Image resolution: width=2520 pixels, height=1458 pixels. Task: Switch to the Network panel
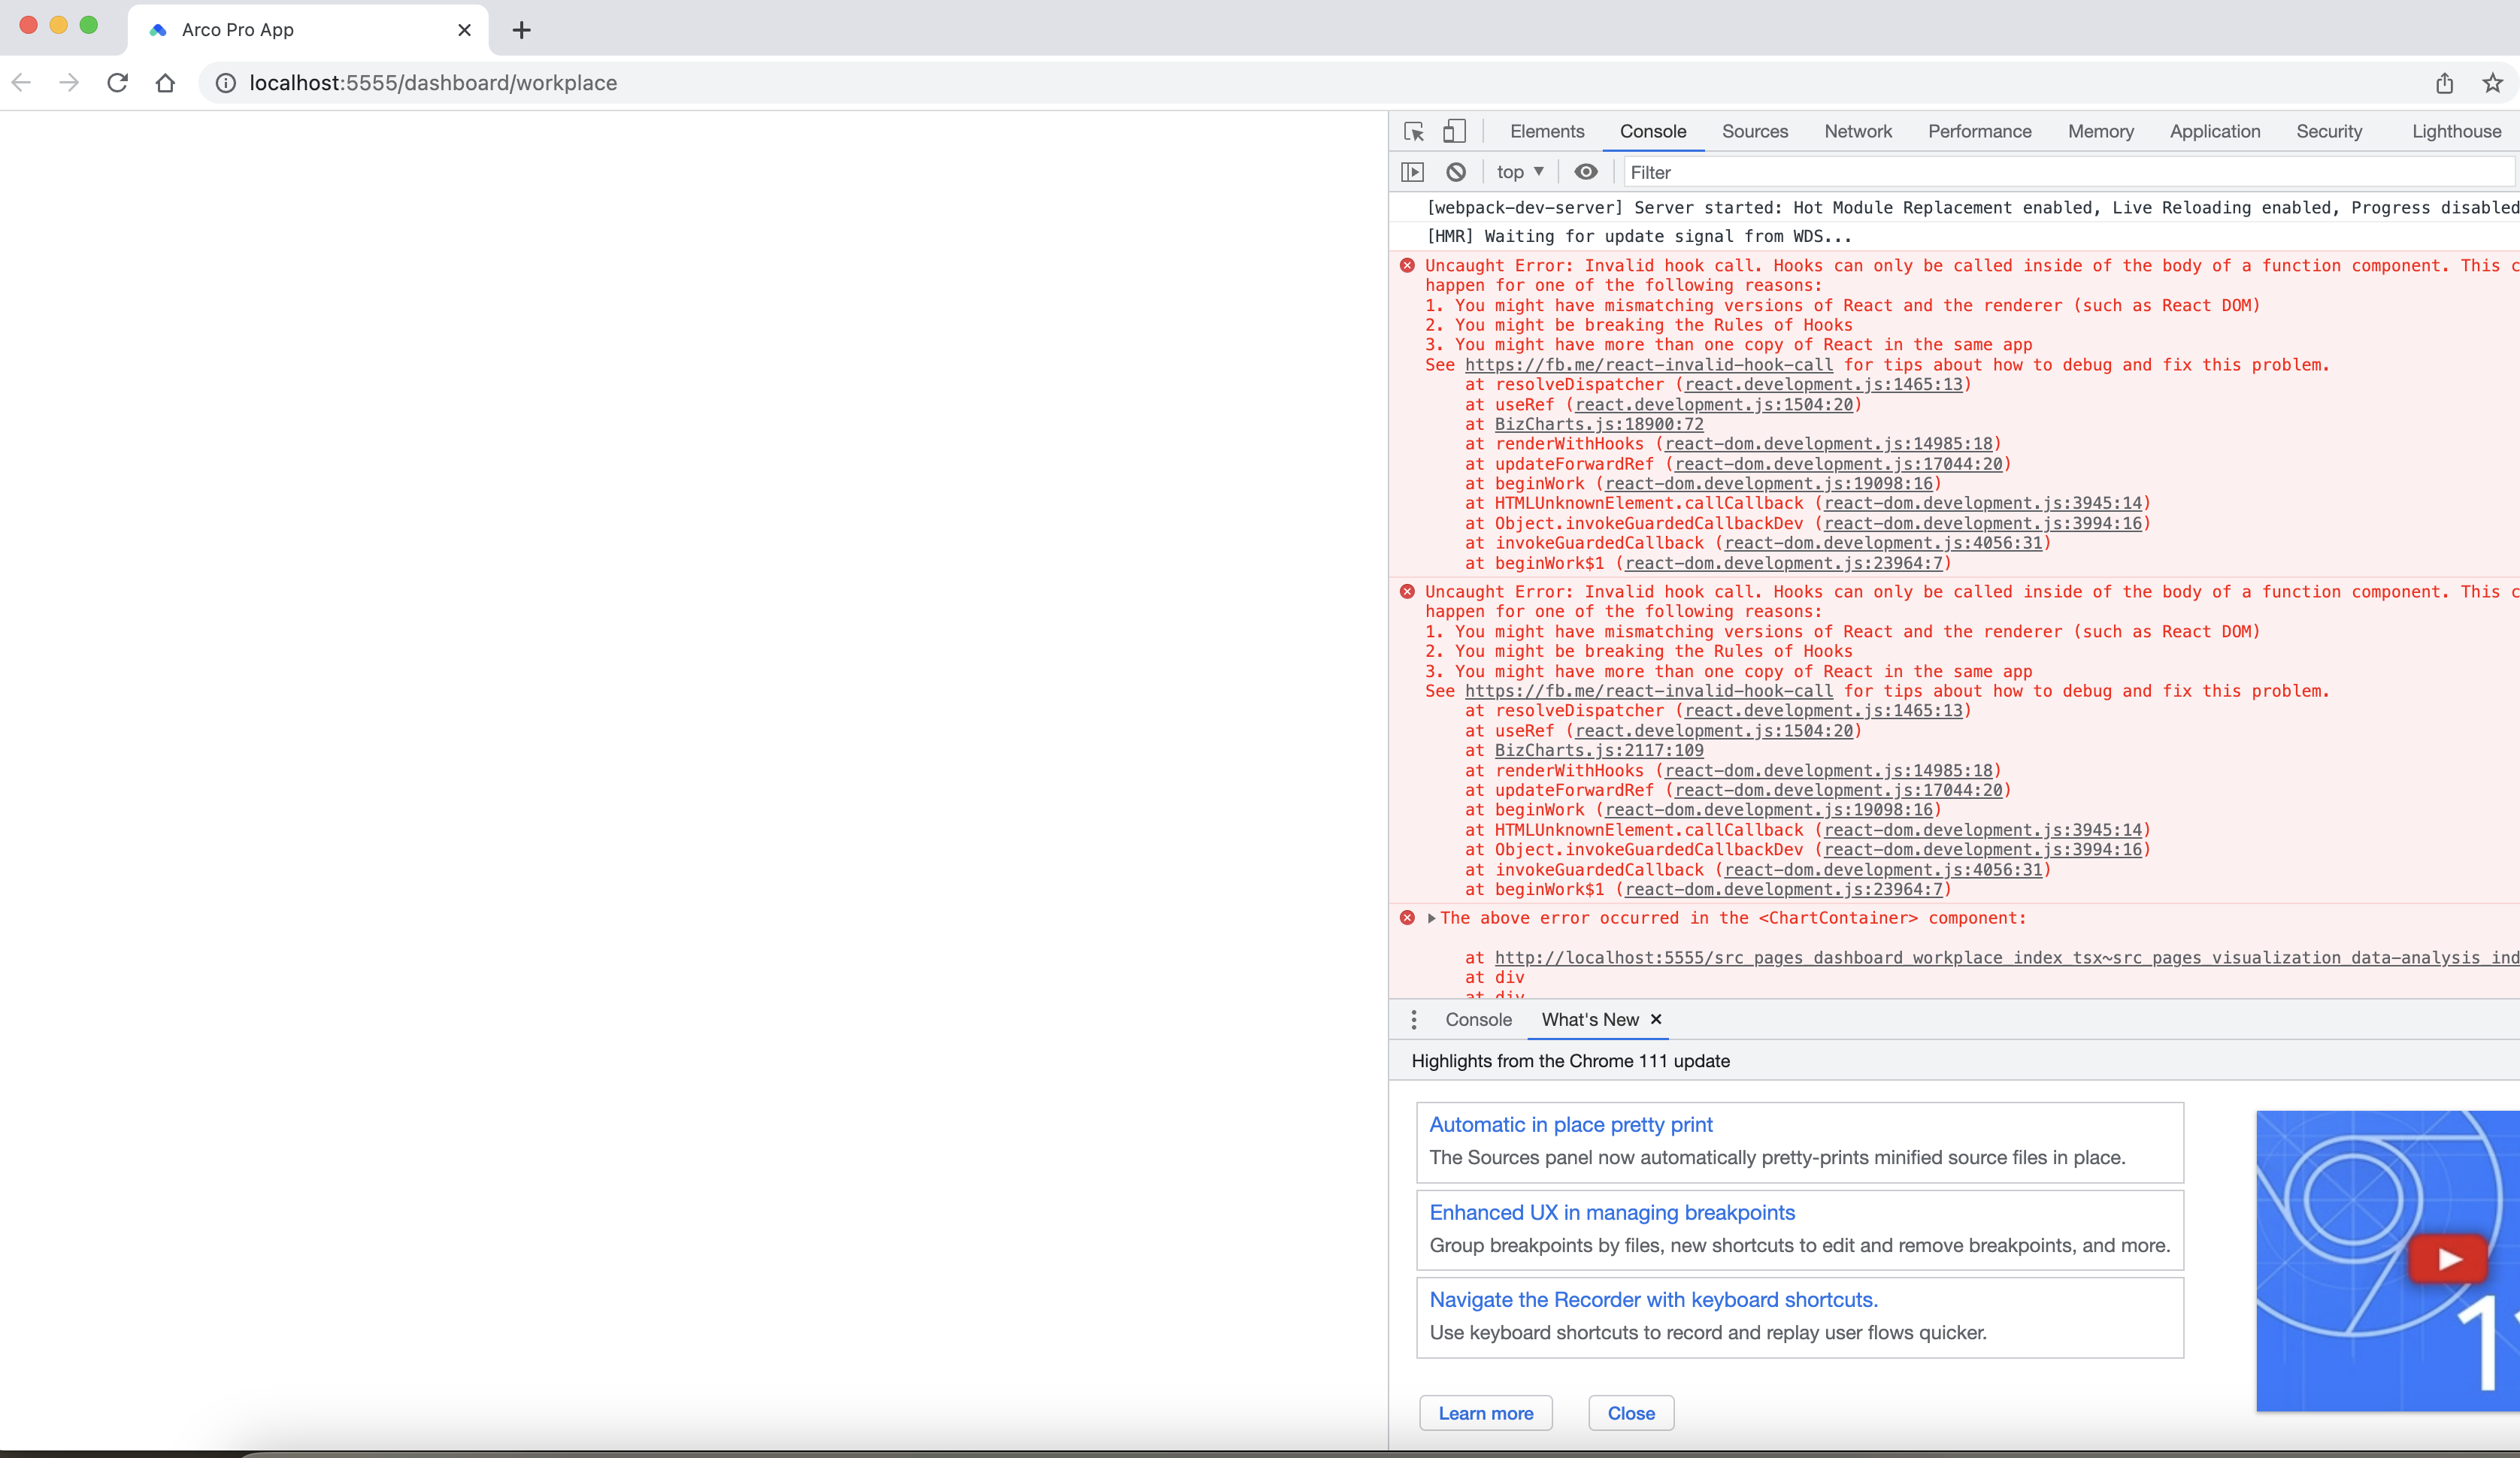tap(1857, 131)
